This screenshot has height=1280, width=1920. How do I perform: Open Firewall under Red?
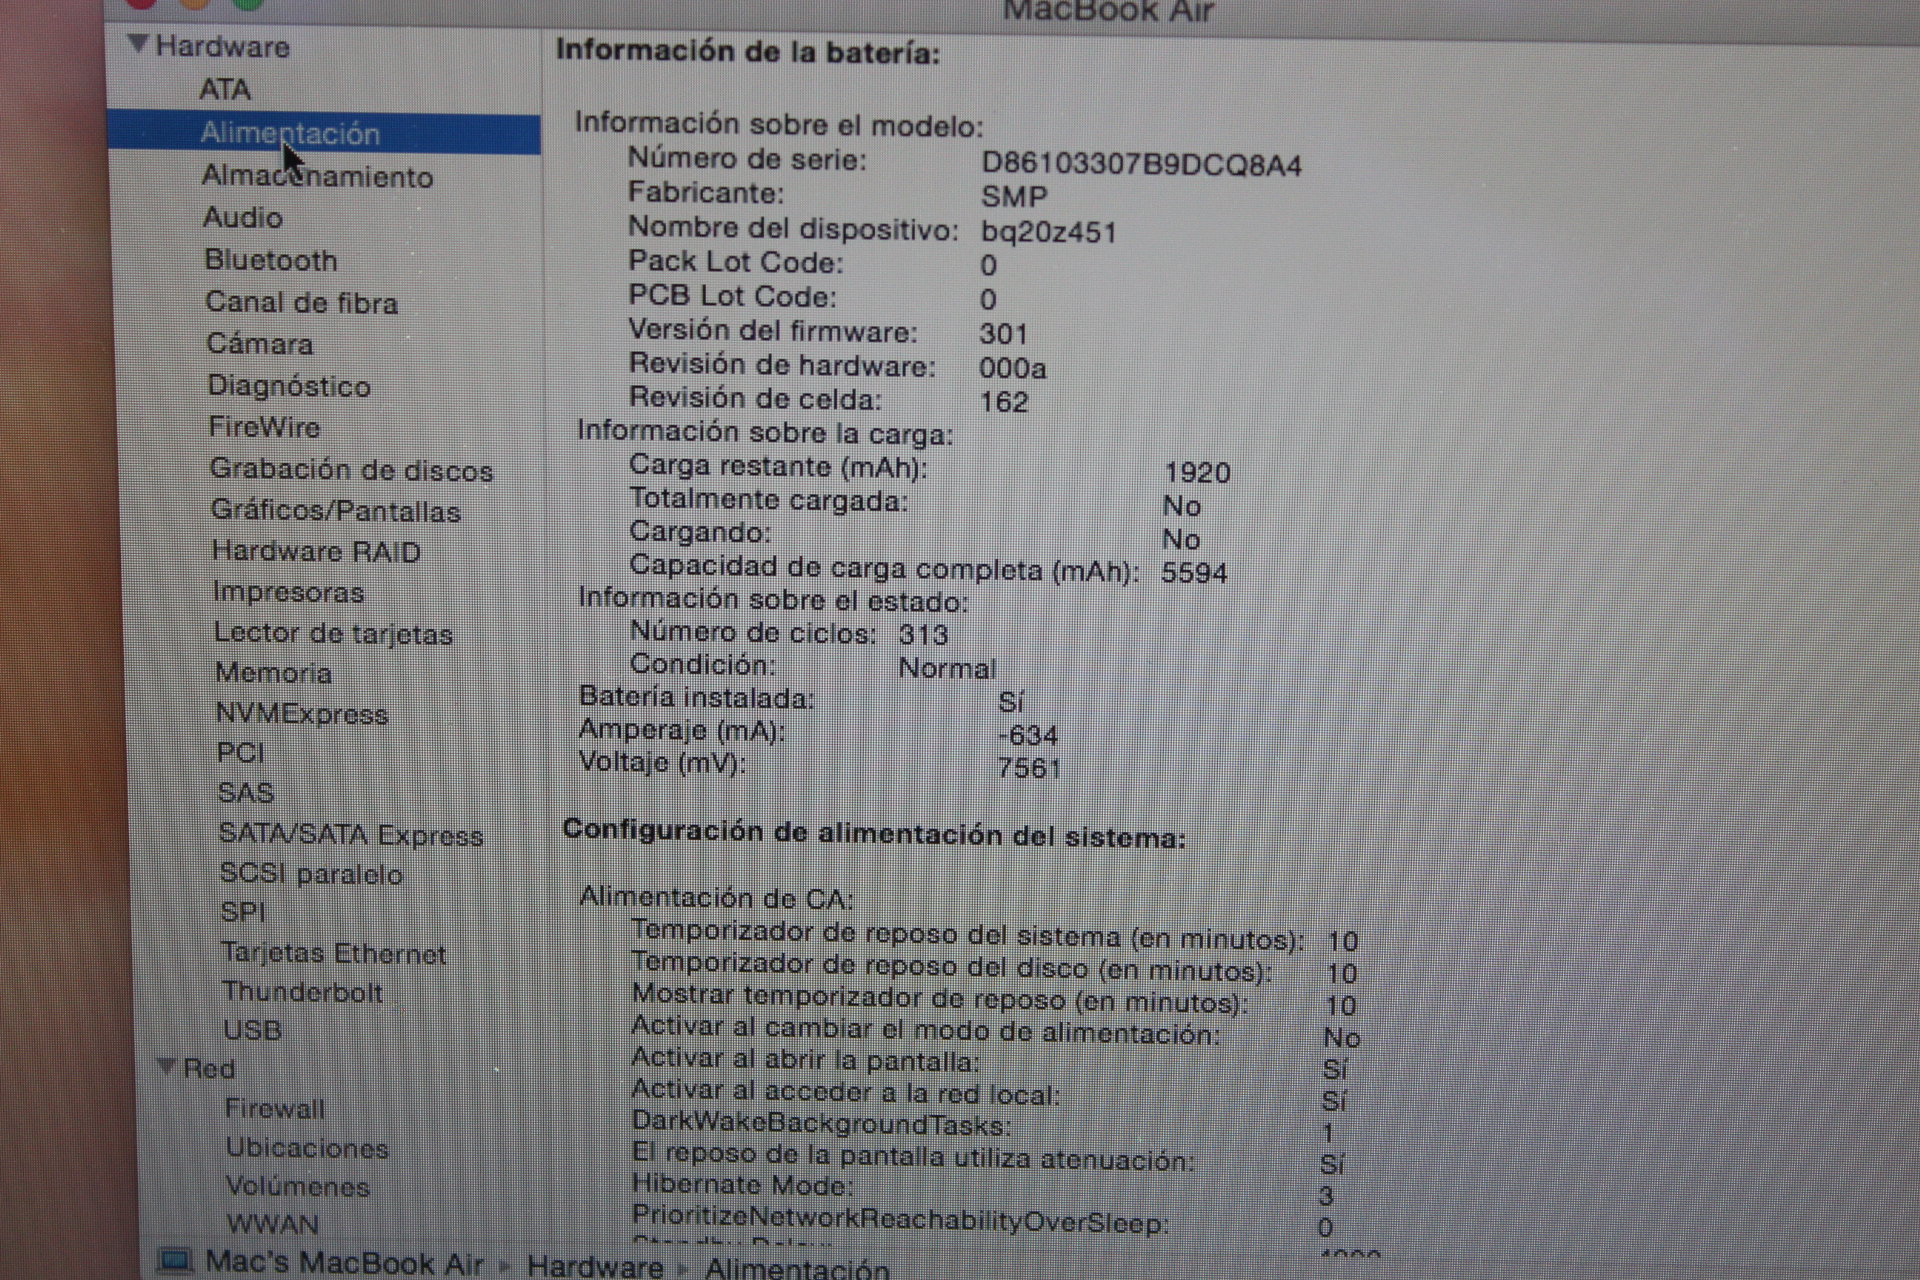click(275, 1108)
